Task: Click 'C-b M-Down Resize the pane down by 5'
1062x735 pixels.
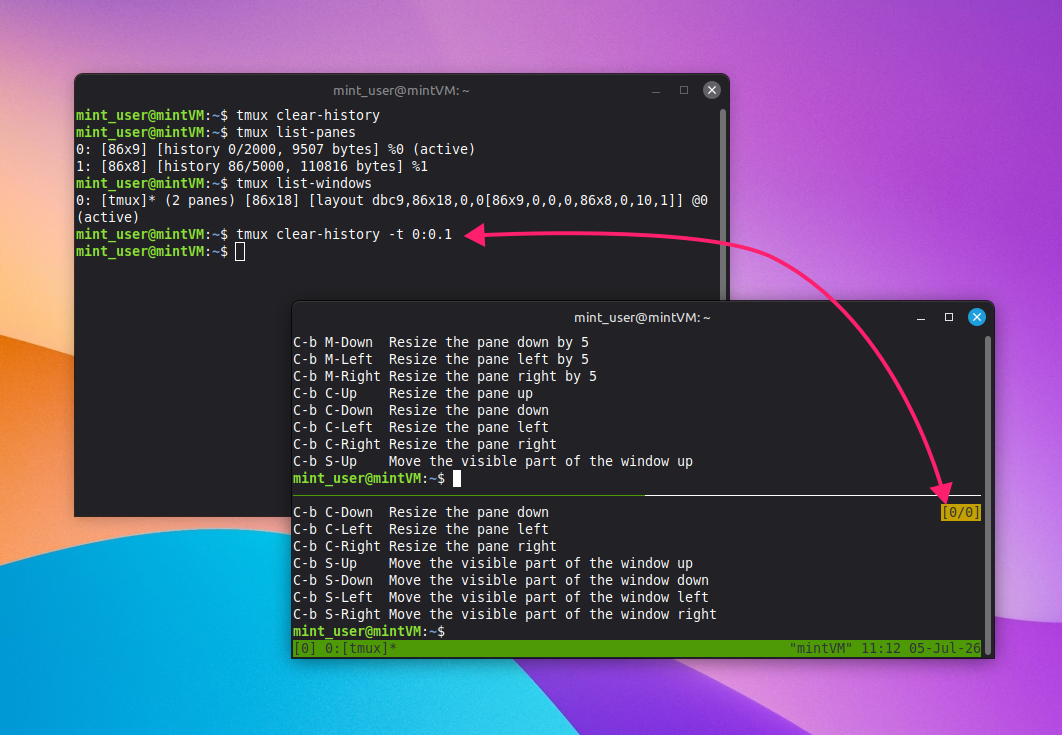Action: [440, 343]
